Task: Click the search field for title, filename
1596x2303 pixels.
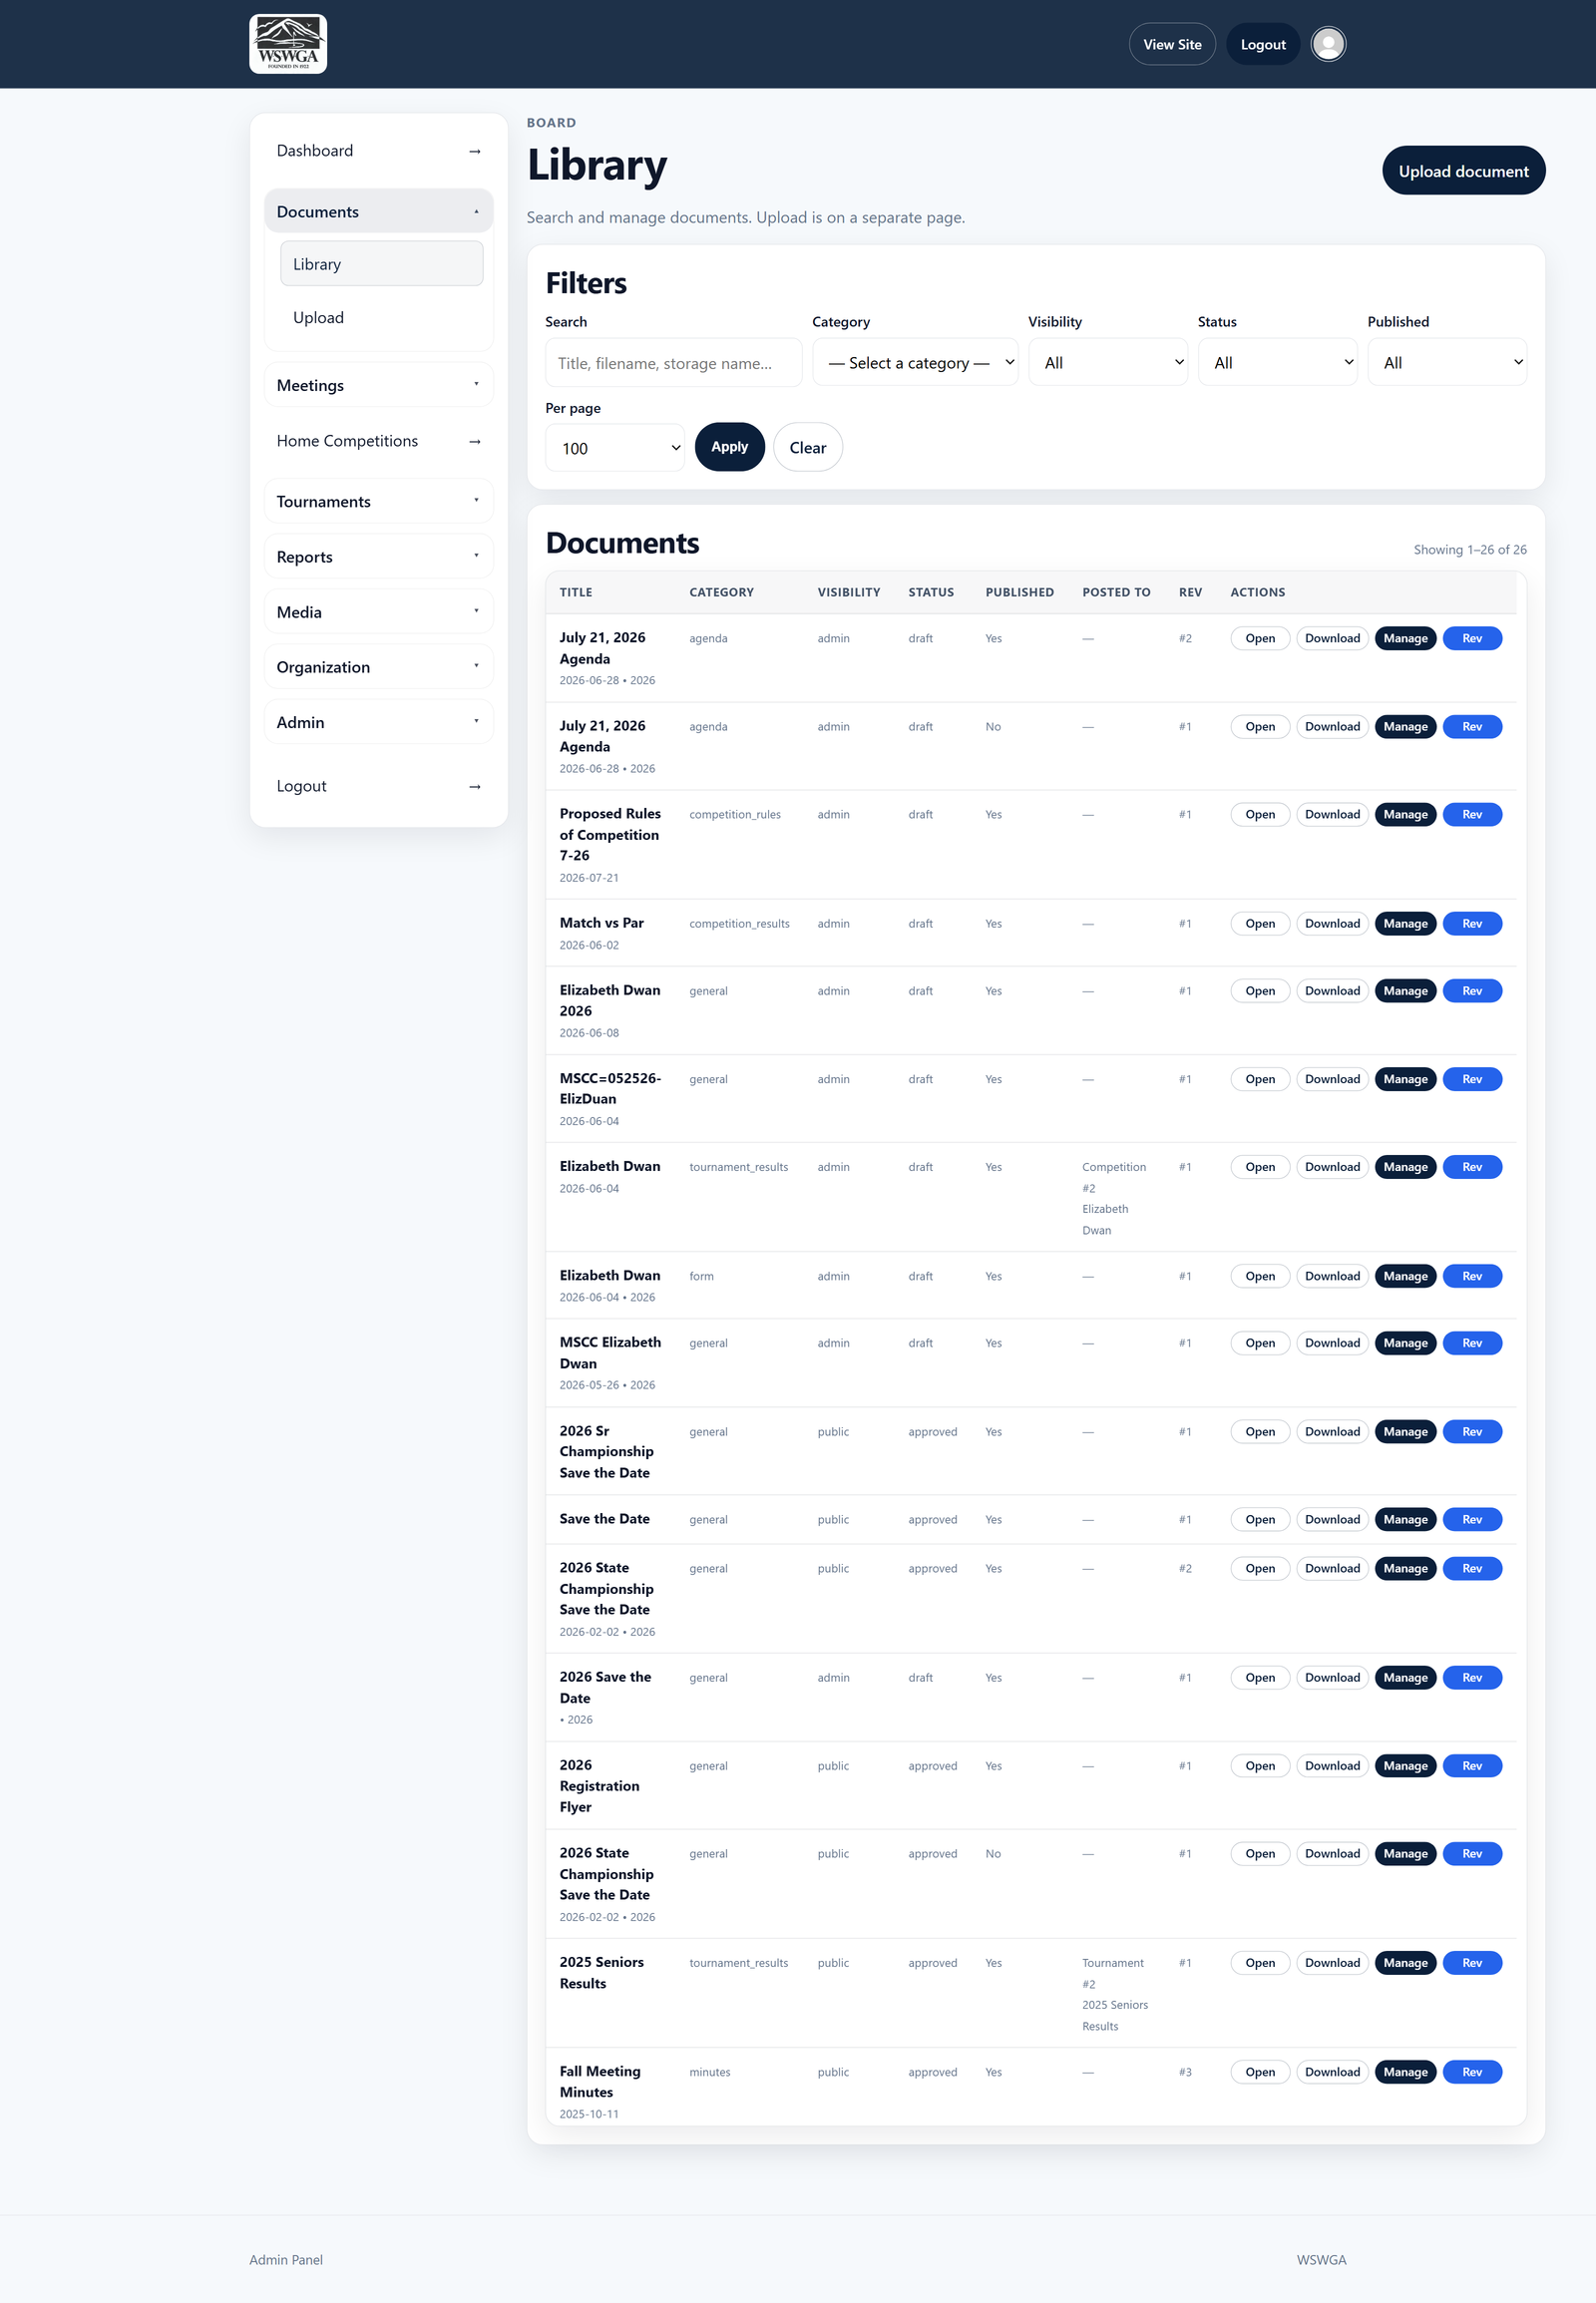Action: (x=673, y=362)
